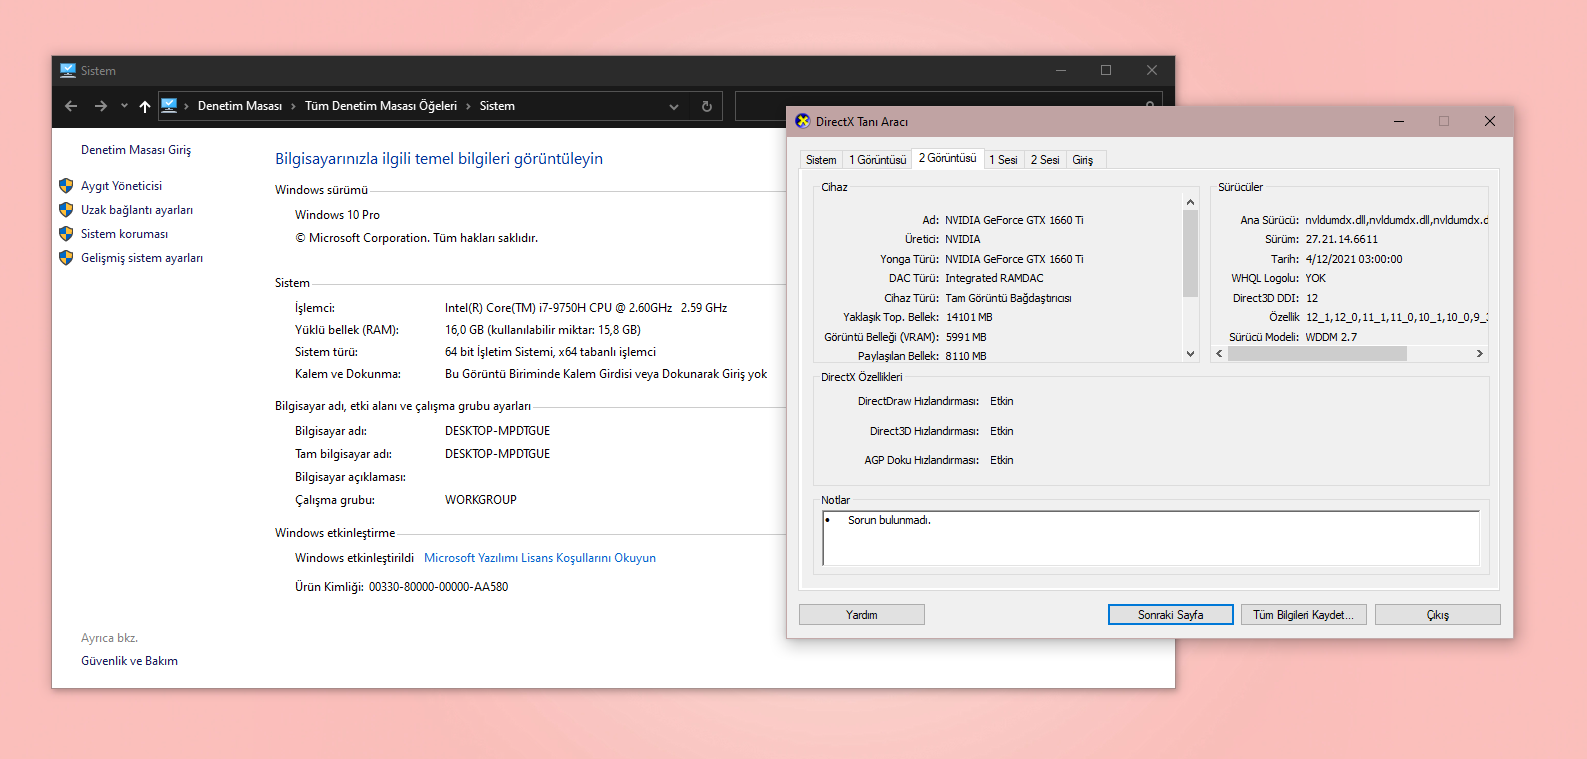Open the 1 Sesi tab
1587x759 pixels.
[x=1003, y=160]
